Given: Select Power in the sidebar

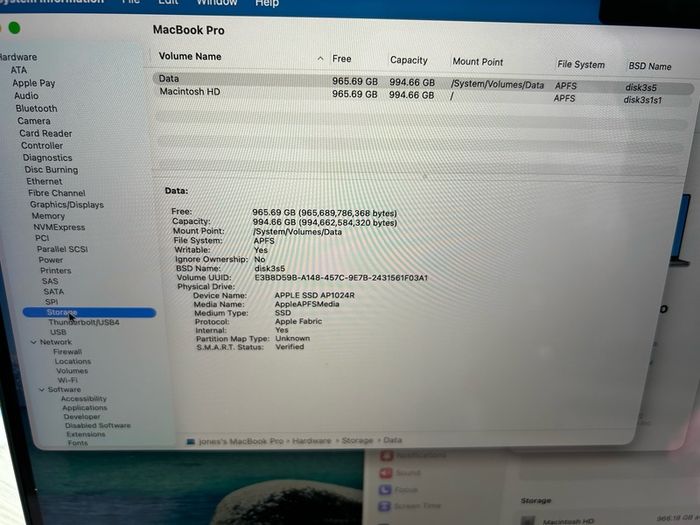Looking at the screenshot, I should 50,260.
